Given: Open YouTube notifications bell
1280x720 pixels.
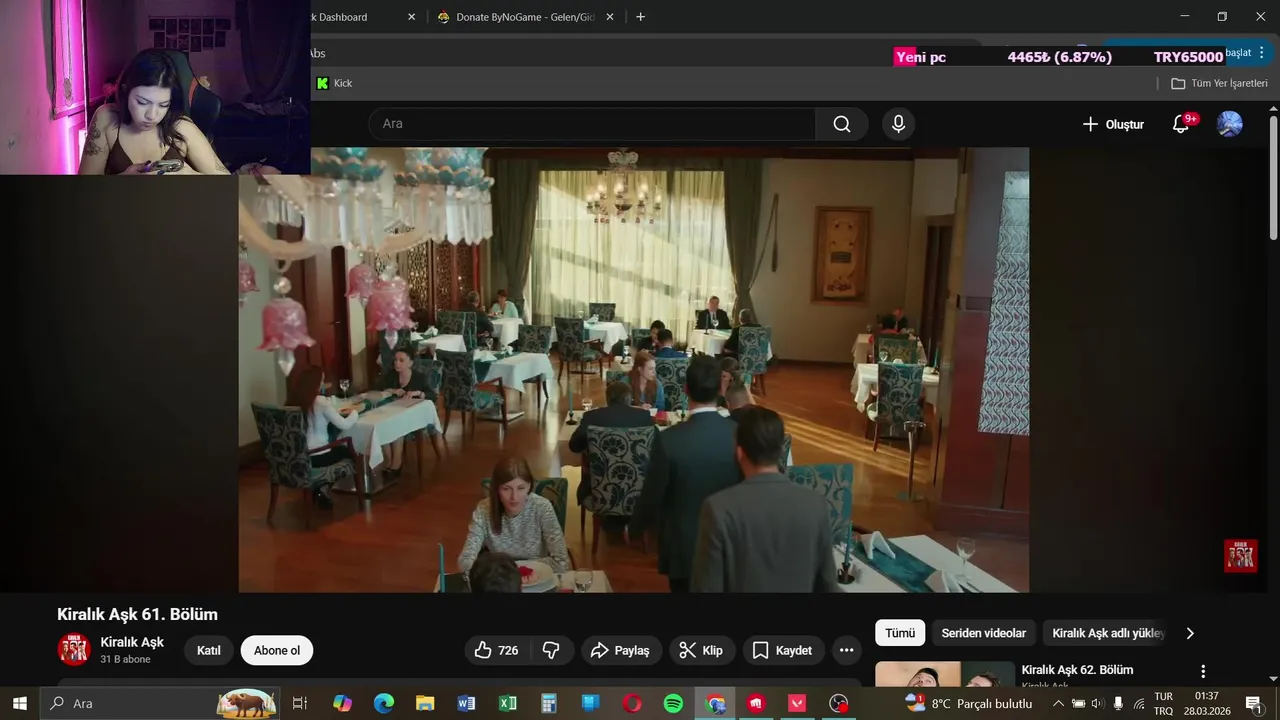Looking at the screenshot, I should 1181,124.
